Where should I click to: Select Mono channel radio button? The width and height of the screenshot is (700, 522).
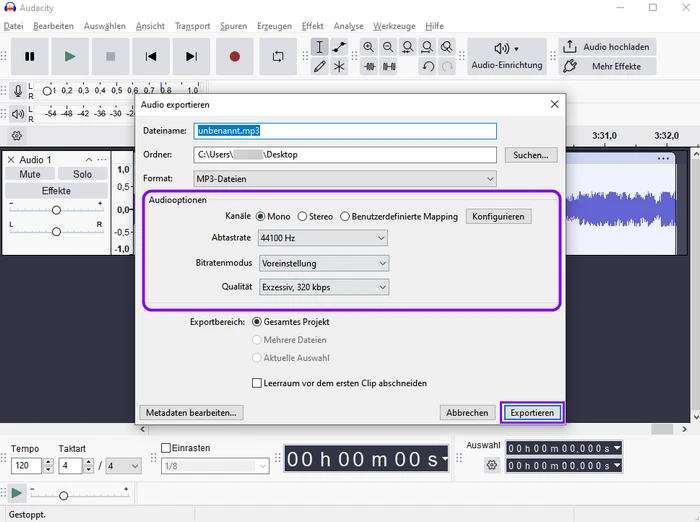click(x=260, y=217)
